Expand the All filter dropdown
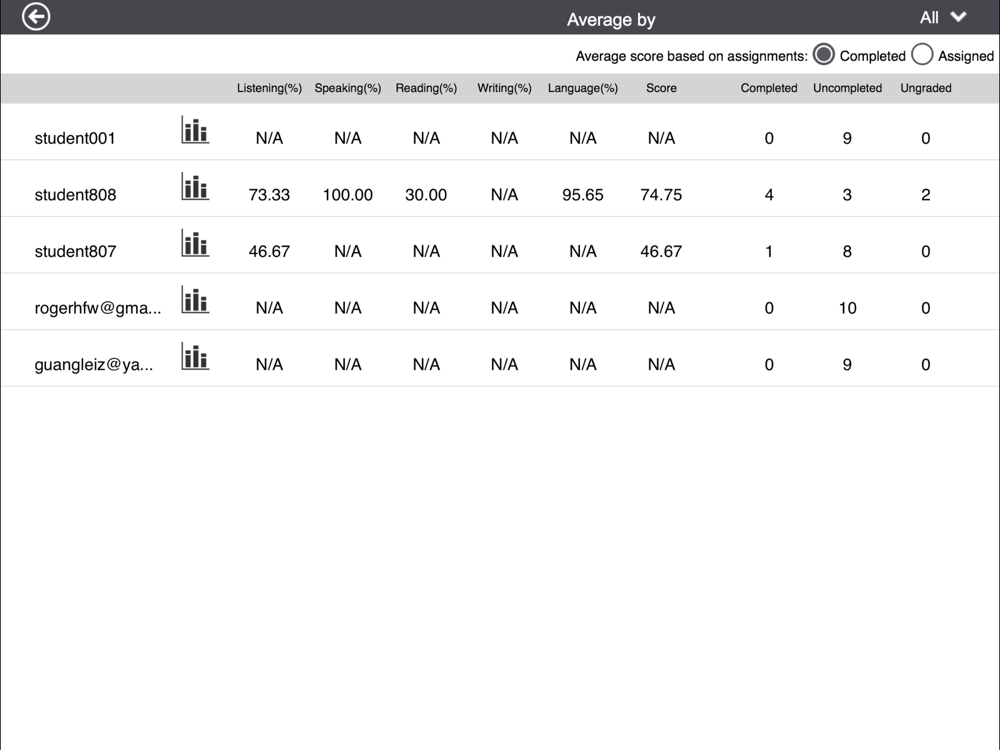 943,17
